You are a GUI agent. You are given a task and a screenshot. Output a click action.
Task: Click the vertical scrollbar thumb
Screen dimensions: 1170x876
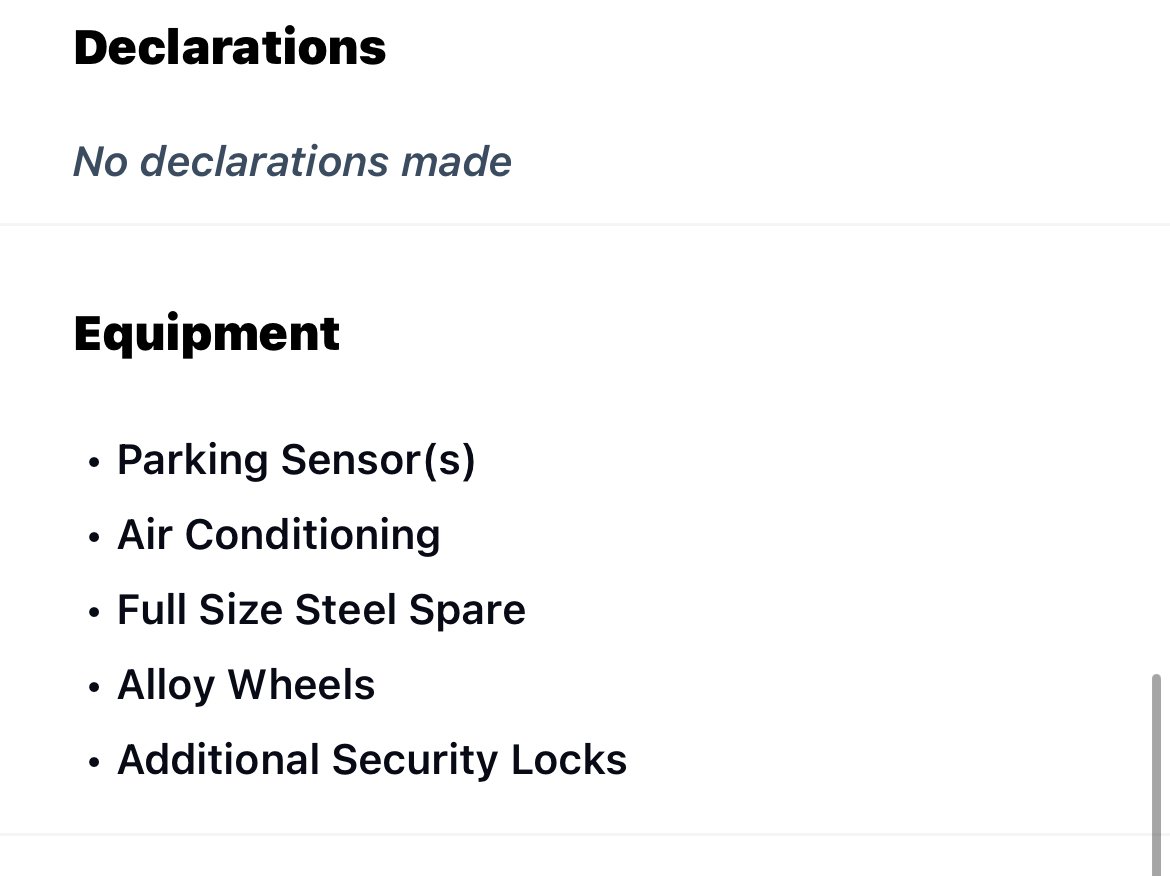coord(1156,775)
